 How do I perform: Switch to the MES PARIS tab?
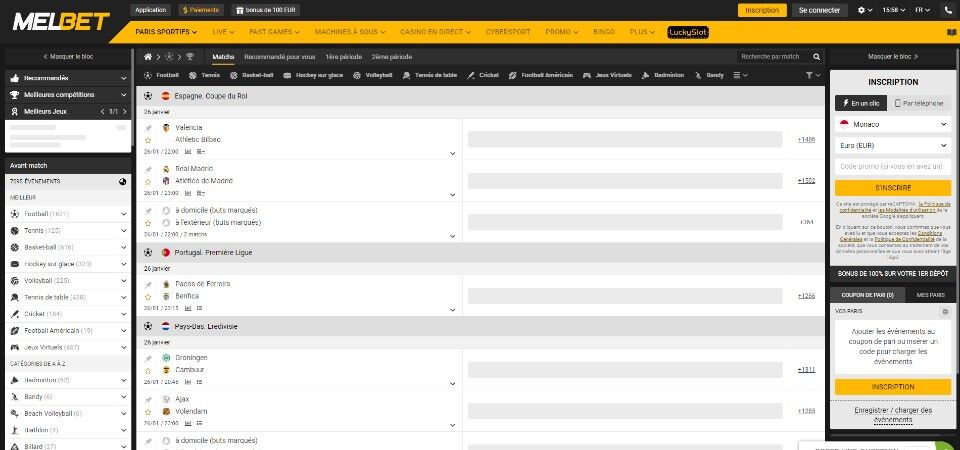(x=930, y=295)
